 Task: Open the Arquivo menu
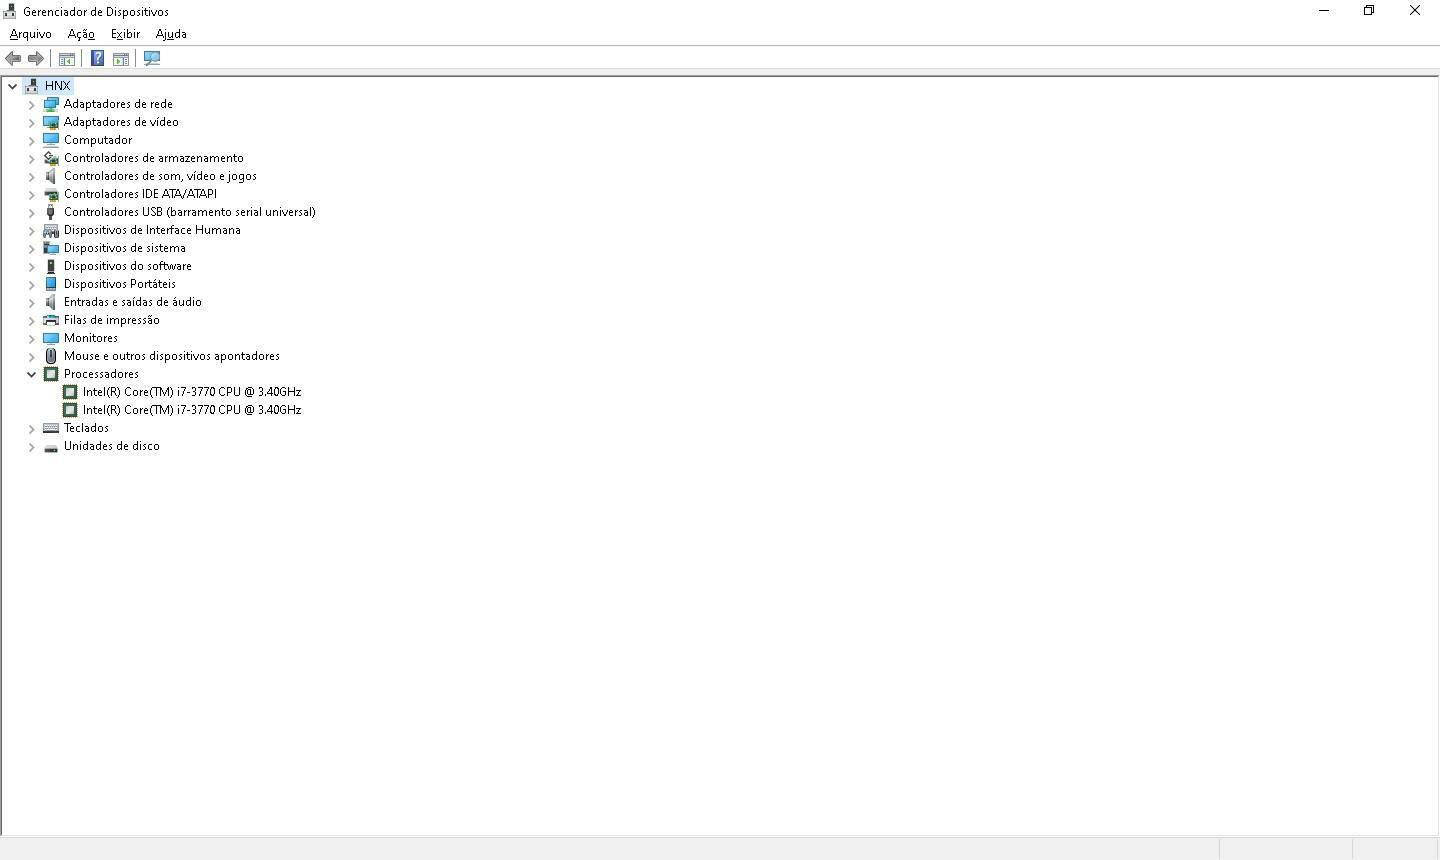click(30, 34)
